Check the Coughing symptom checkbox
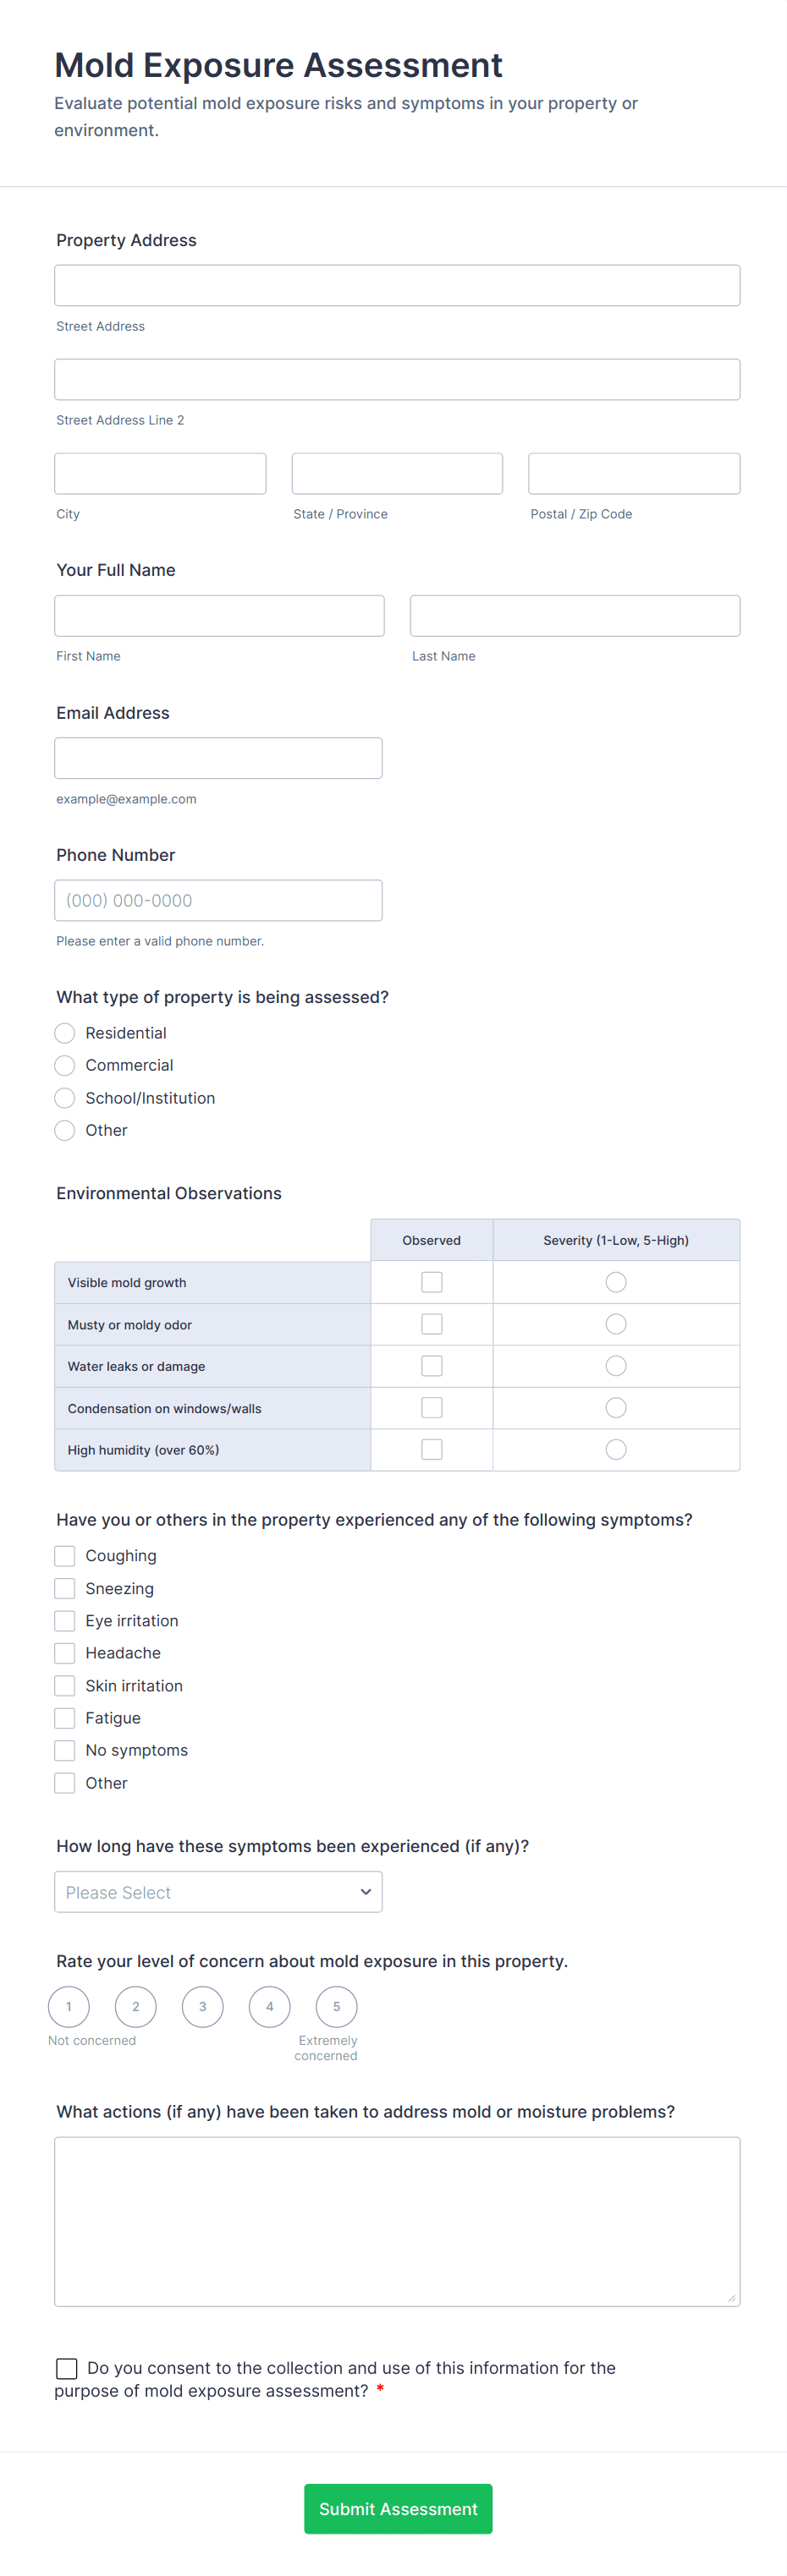This screenshot has height=2576, width=787. (64, 1555)
